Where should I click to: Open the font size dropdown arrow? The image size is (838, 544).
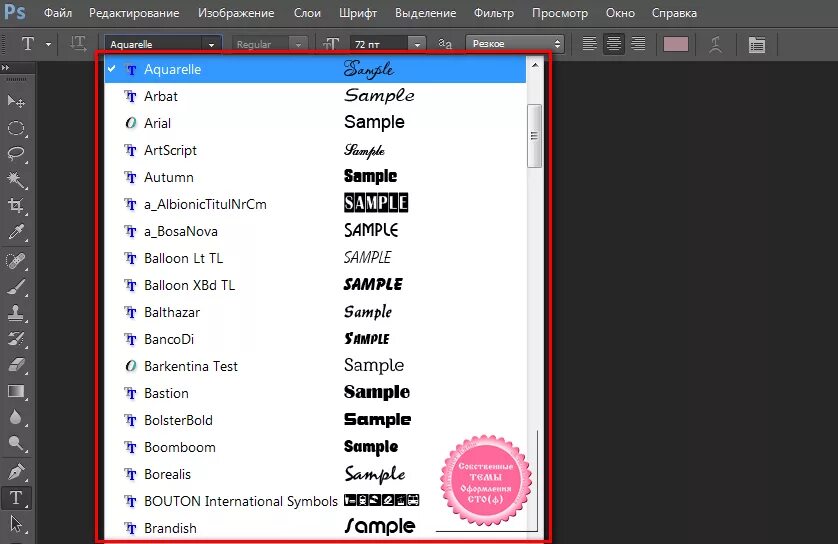(x=417, y=44)
